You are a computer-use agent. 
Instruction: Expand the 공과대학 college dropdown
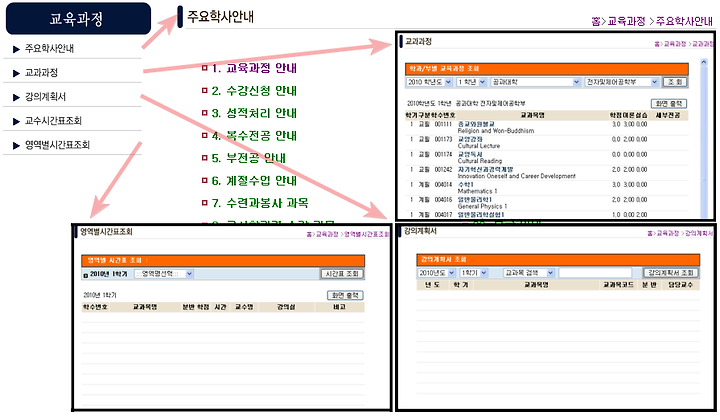click(x=535, y=82)
